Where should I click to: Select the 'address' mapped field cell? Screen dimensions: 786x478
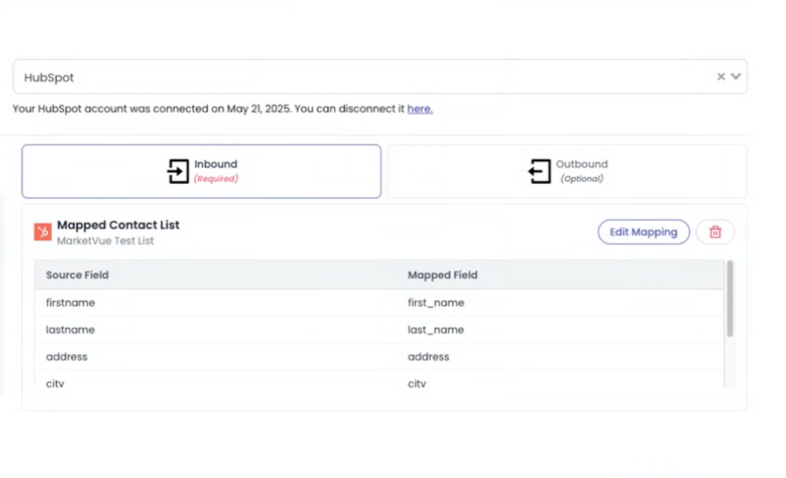pyautogui.click(x=428, y=357)
